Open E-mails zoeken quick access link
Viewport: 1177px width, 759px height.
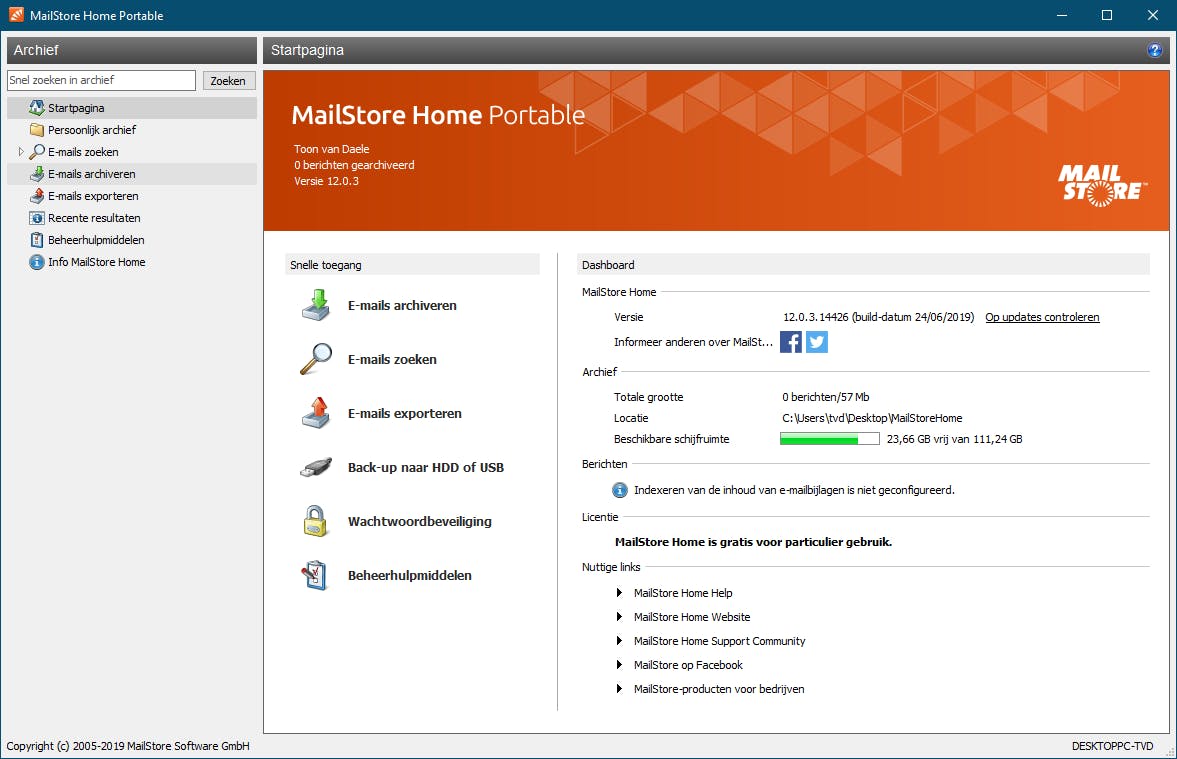pyautogui.click(x=392, y=360)
